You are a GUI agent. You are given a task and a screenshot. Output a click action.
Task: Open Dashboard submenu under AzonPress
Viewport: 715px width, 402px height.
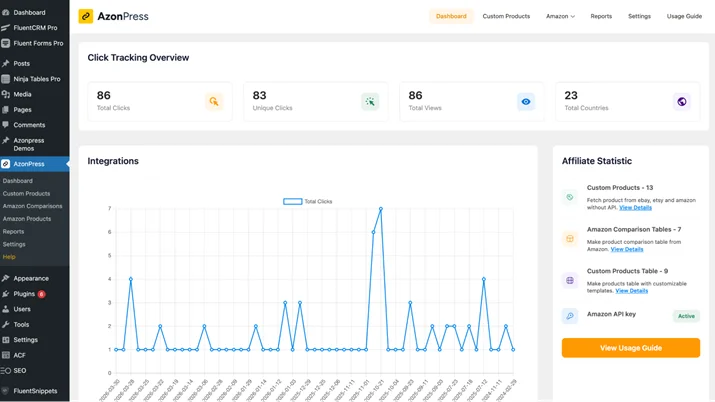(x=18, y=181)
